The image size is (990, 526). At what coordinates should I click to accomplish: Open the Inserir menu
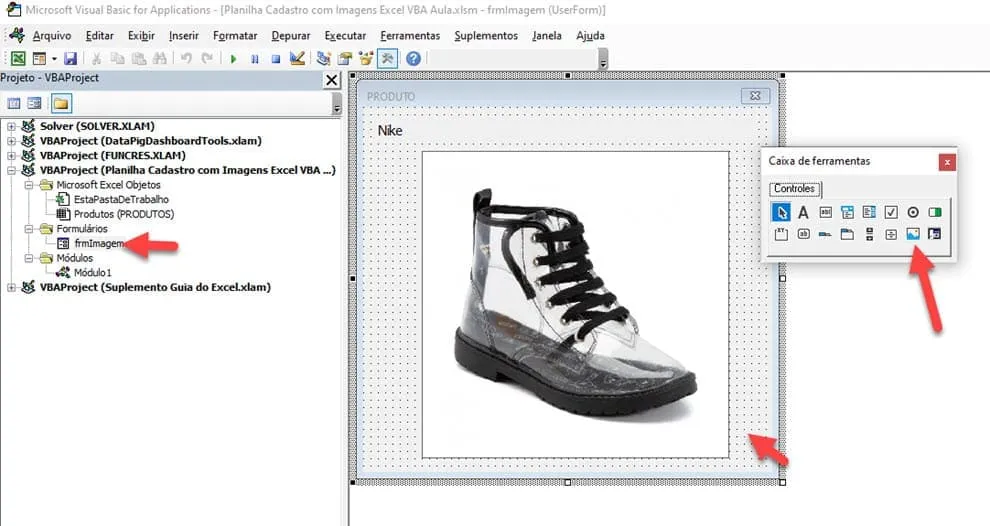point(184,36)
